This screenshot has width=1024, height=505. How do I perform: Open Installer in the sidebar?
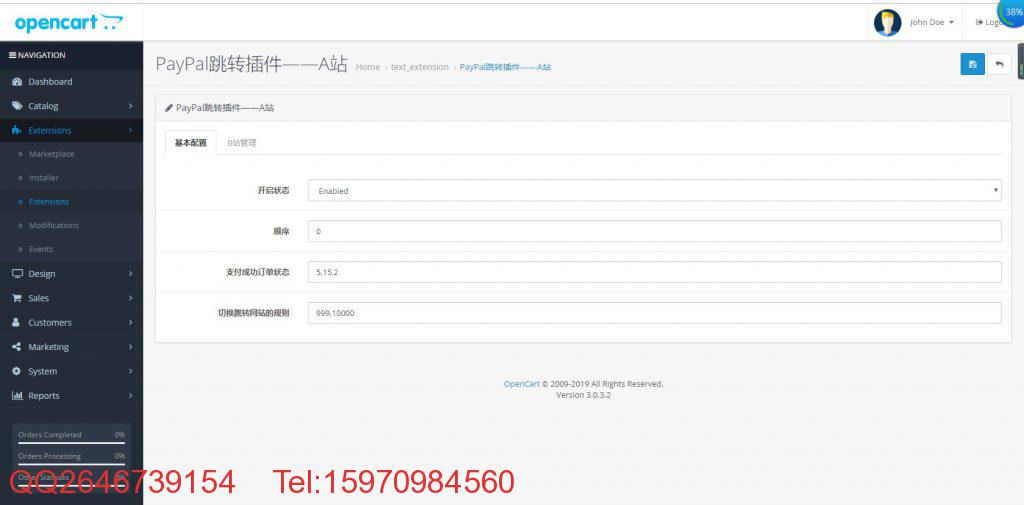pyautogui.click(x=44, y=178)
